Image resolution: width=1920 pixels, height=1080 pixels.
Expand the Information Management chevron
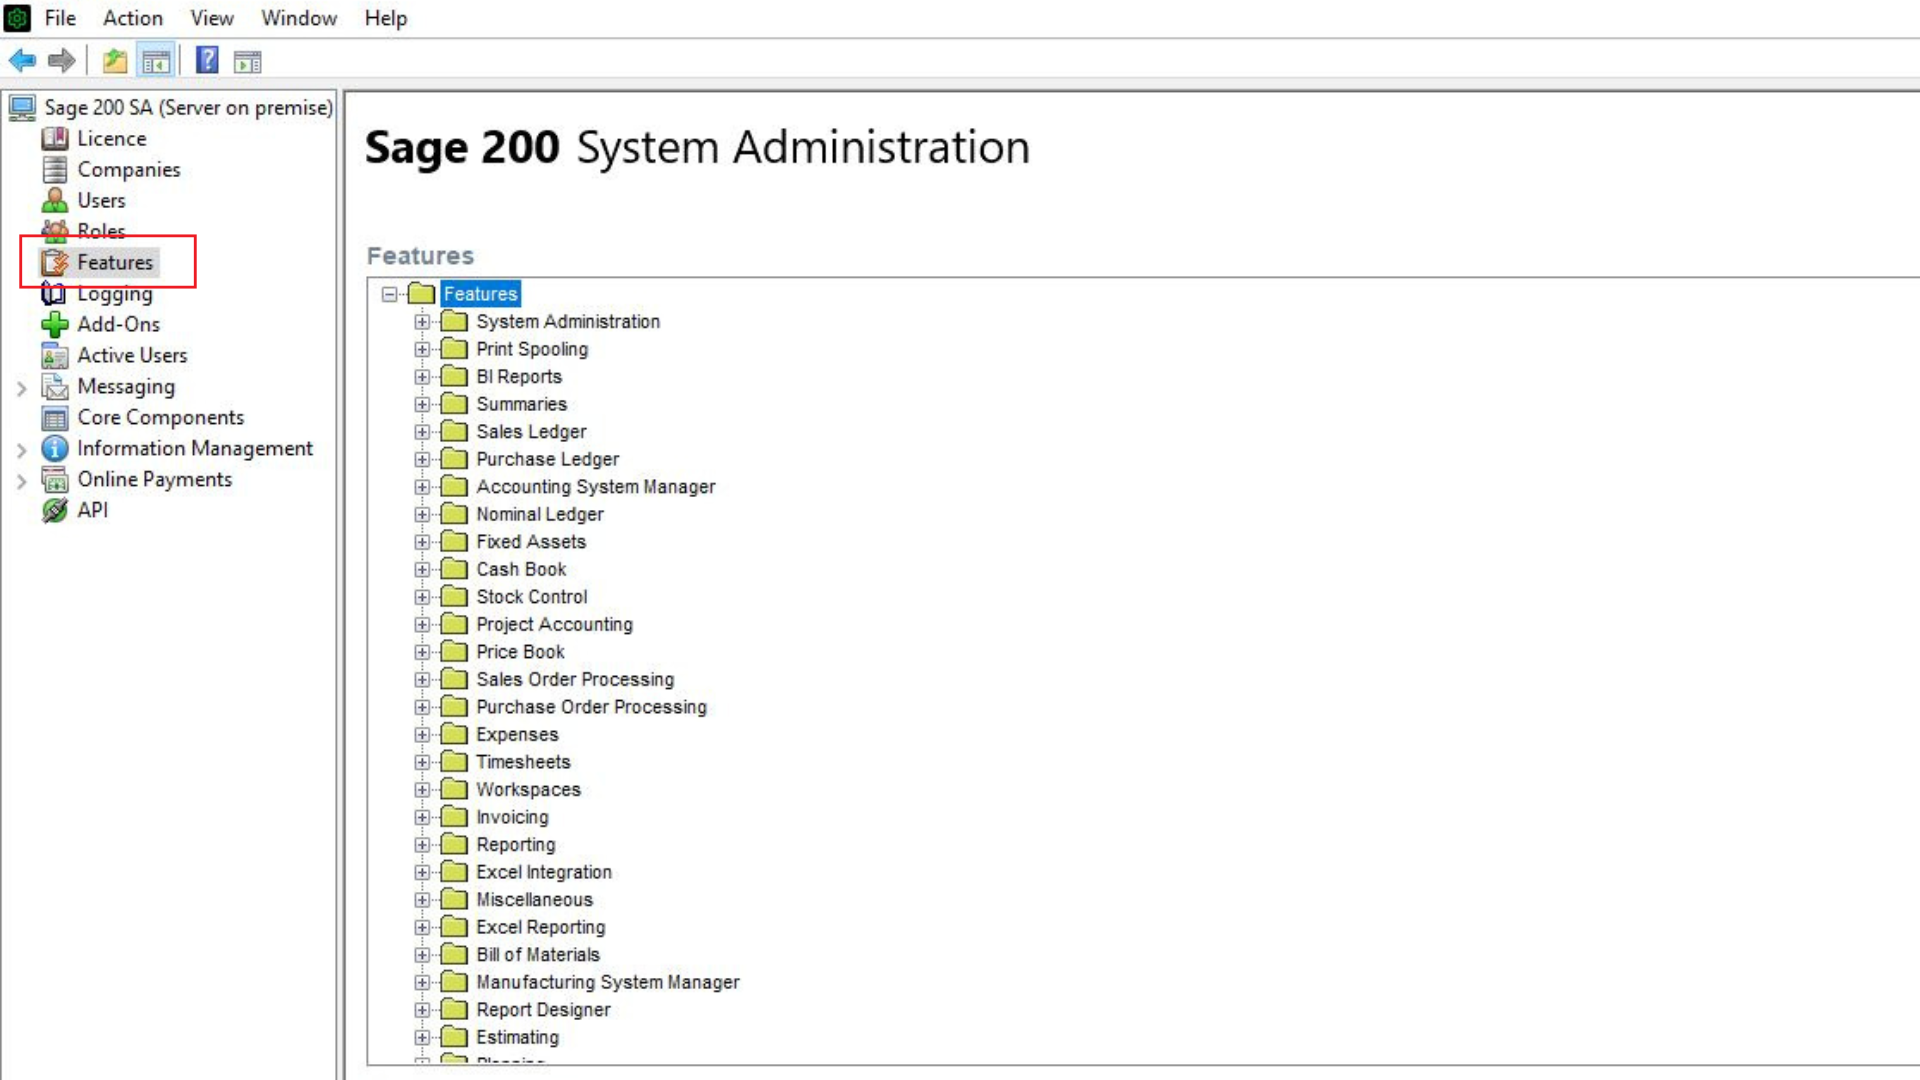click(21, 448)
